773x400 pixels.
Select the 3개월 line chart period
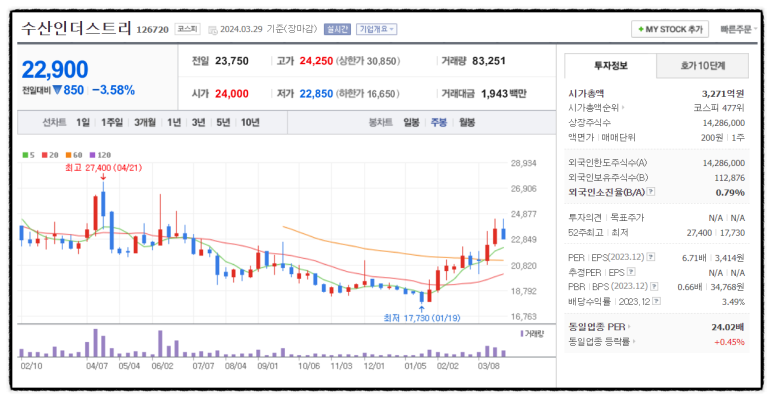145,123
